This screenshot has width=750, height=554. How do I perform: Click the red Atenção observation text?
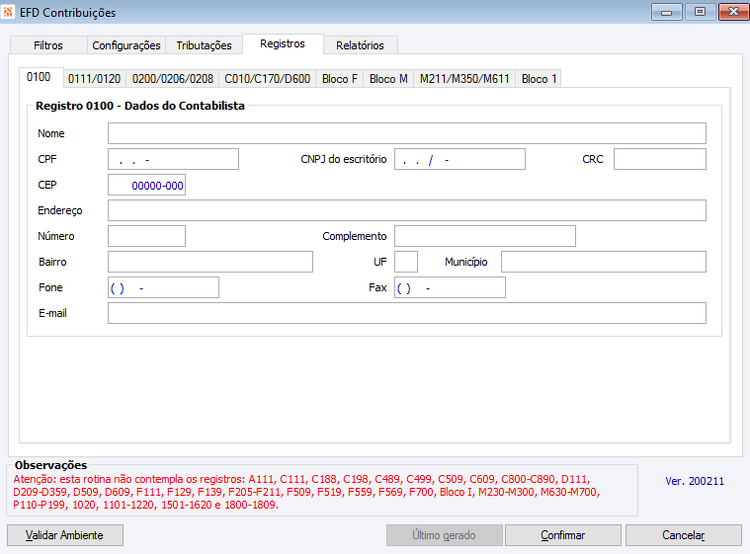tap(306, 492)
